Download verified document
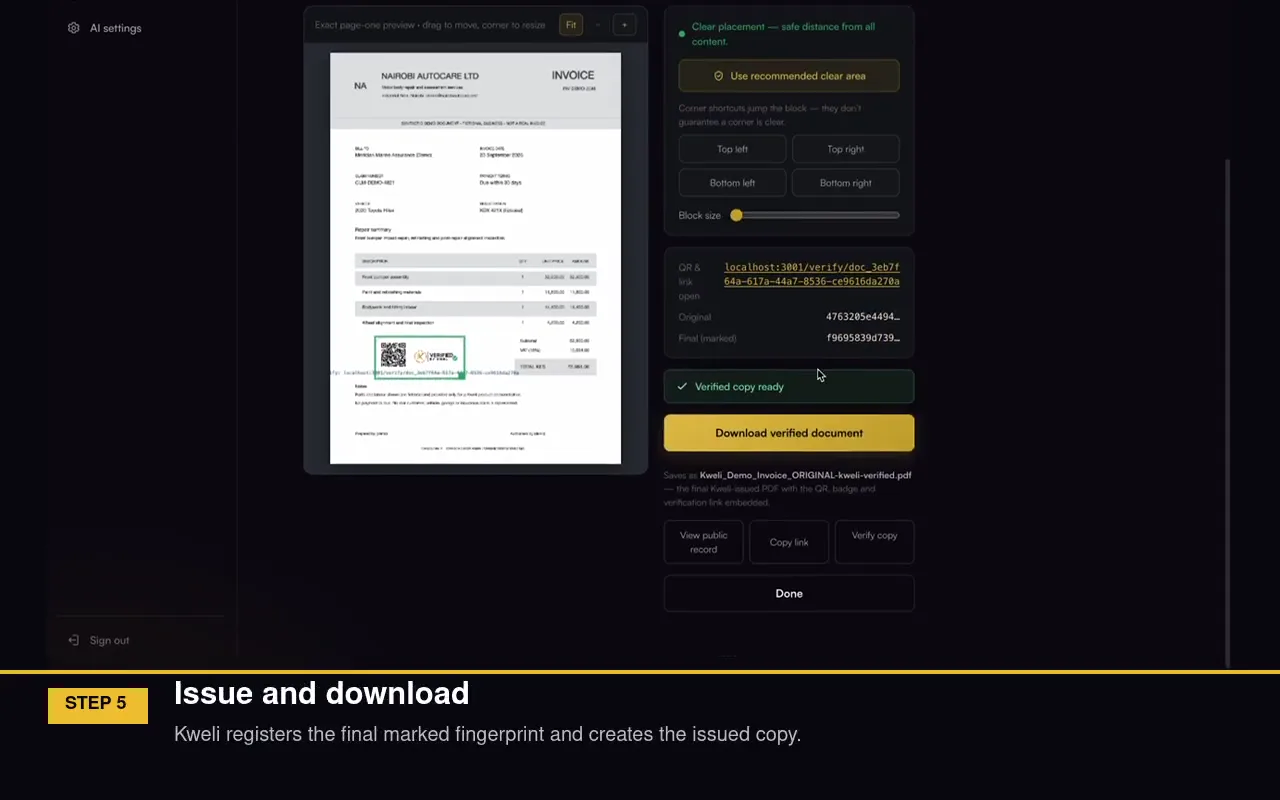The height and width of the screenshot is (800, 1280). point(789,433)
